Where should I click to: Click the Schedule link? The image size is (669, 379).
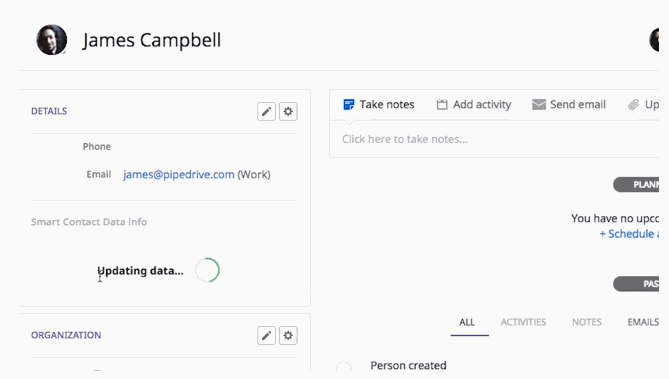(x=629, y=234)
